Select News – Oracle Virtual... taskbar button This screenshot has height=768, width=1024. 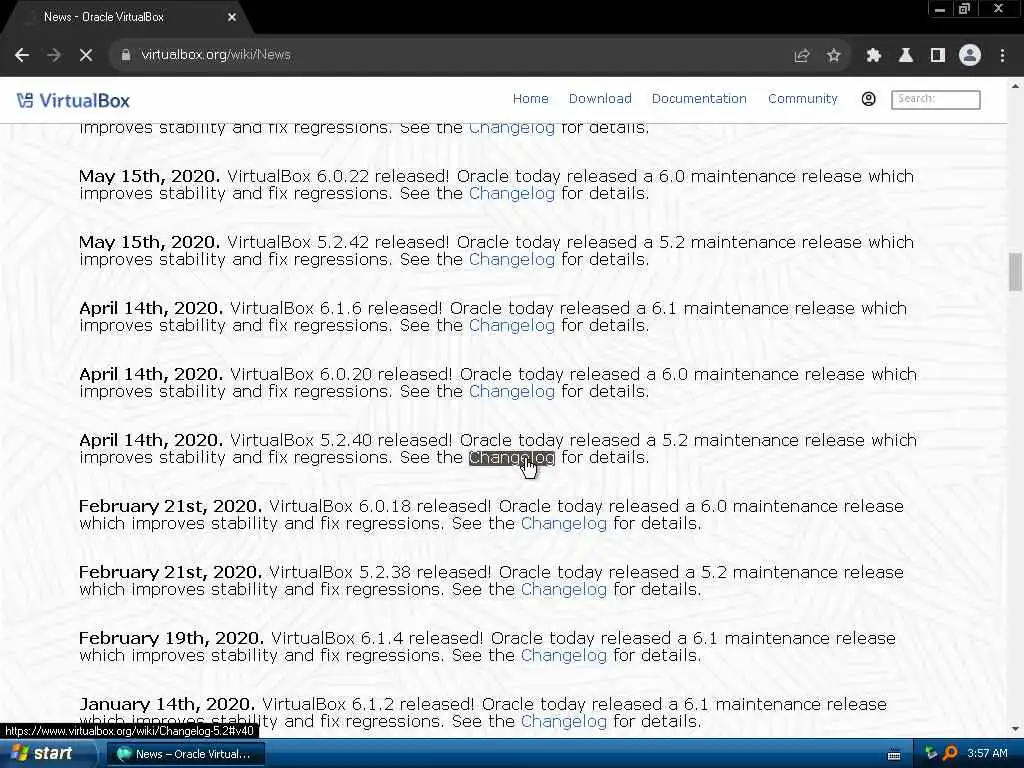186,754
